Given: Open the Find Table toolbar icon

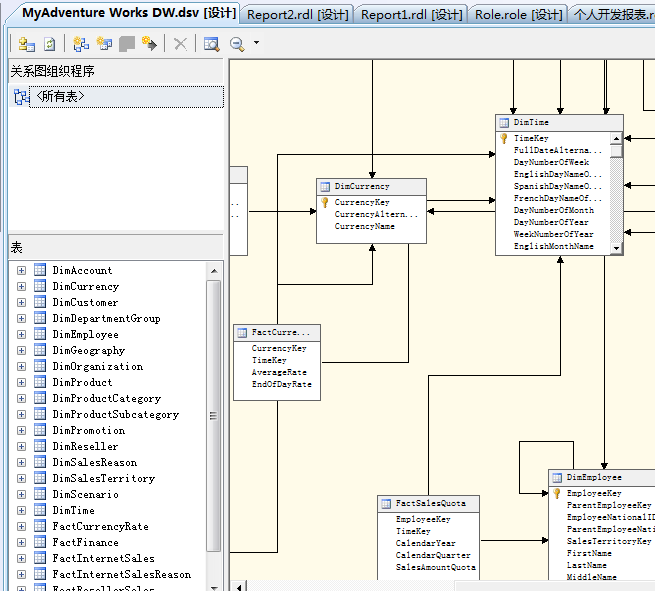Looking at the screenshot, I should point(211,43).
